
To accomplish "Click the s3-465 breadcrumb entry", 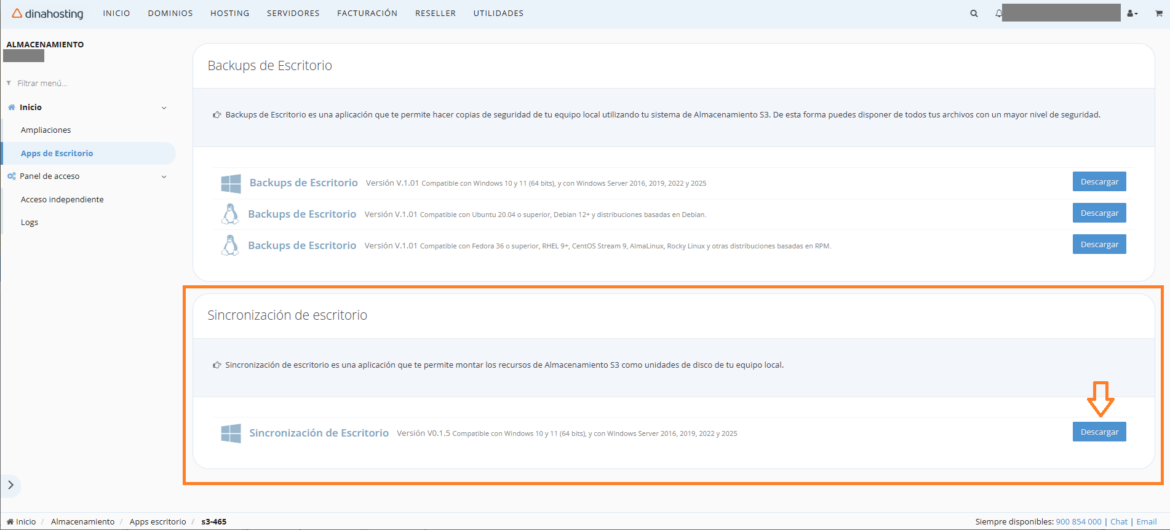I will [x=214, y=521].
